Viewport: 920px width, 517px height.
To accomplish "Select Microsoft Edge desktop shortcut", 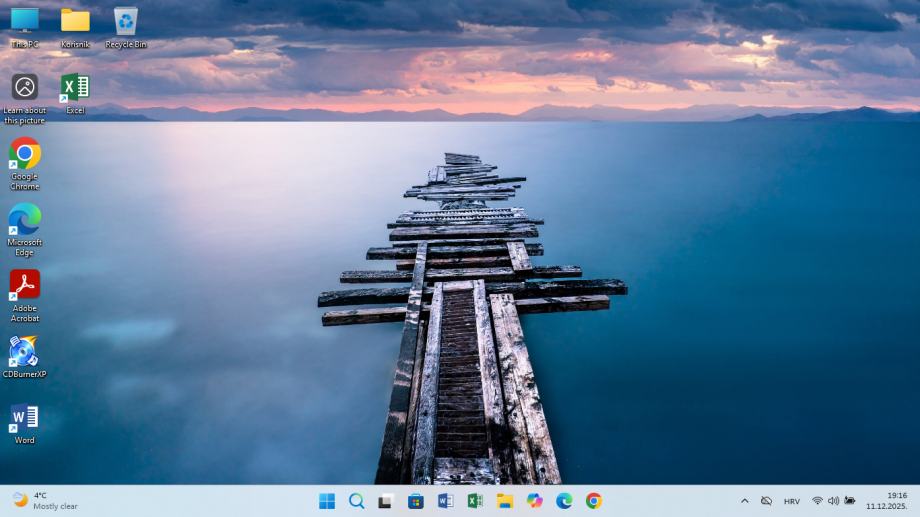I will [x=25, y=230].
